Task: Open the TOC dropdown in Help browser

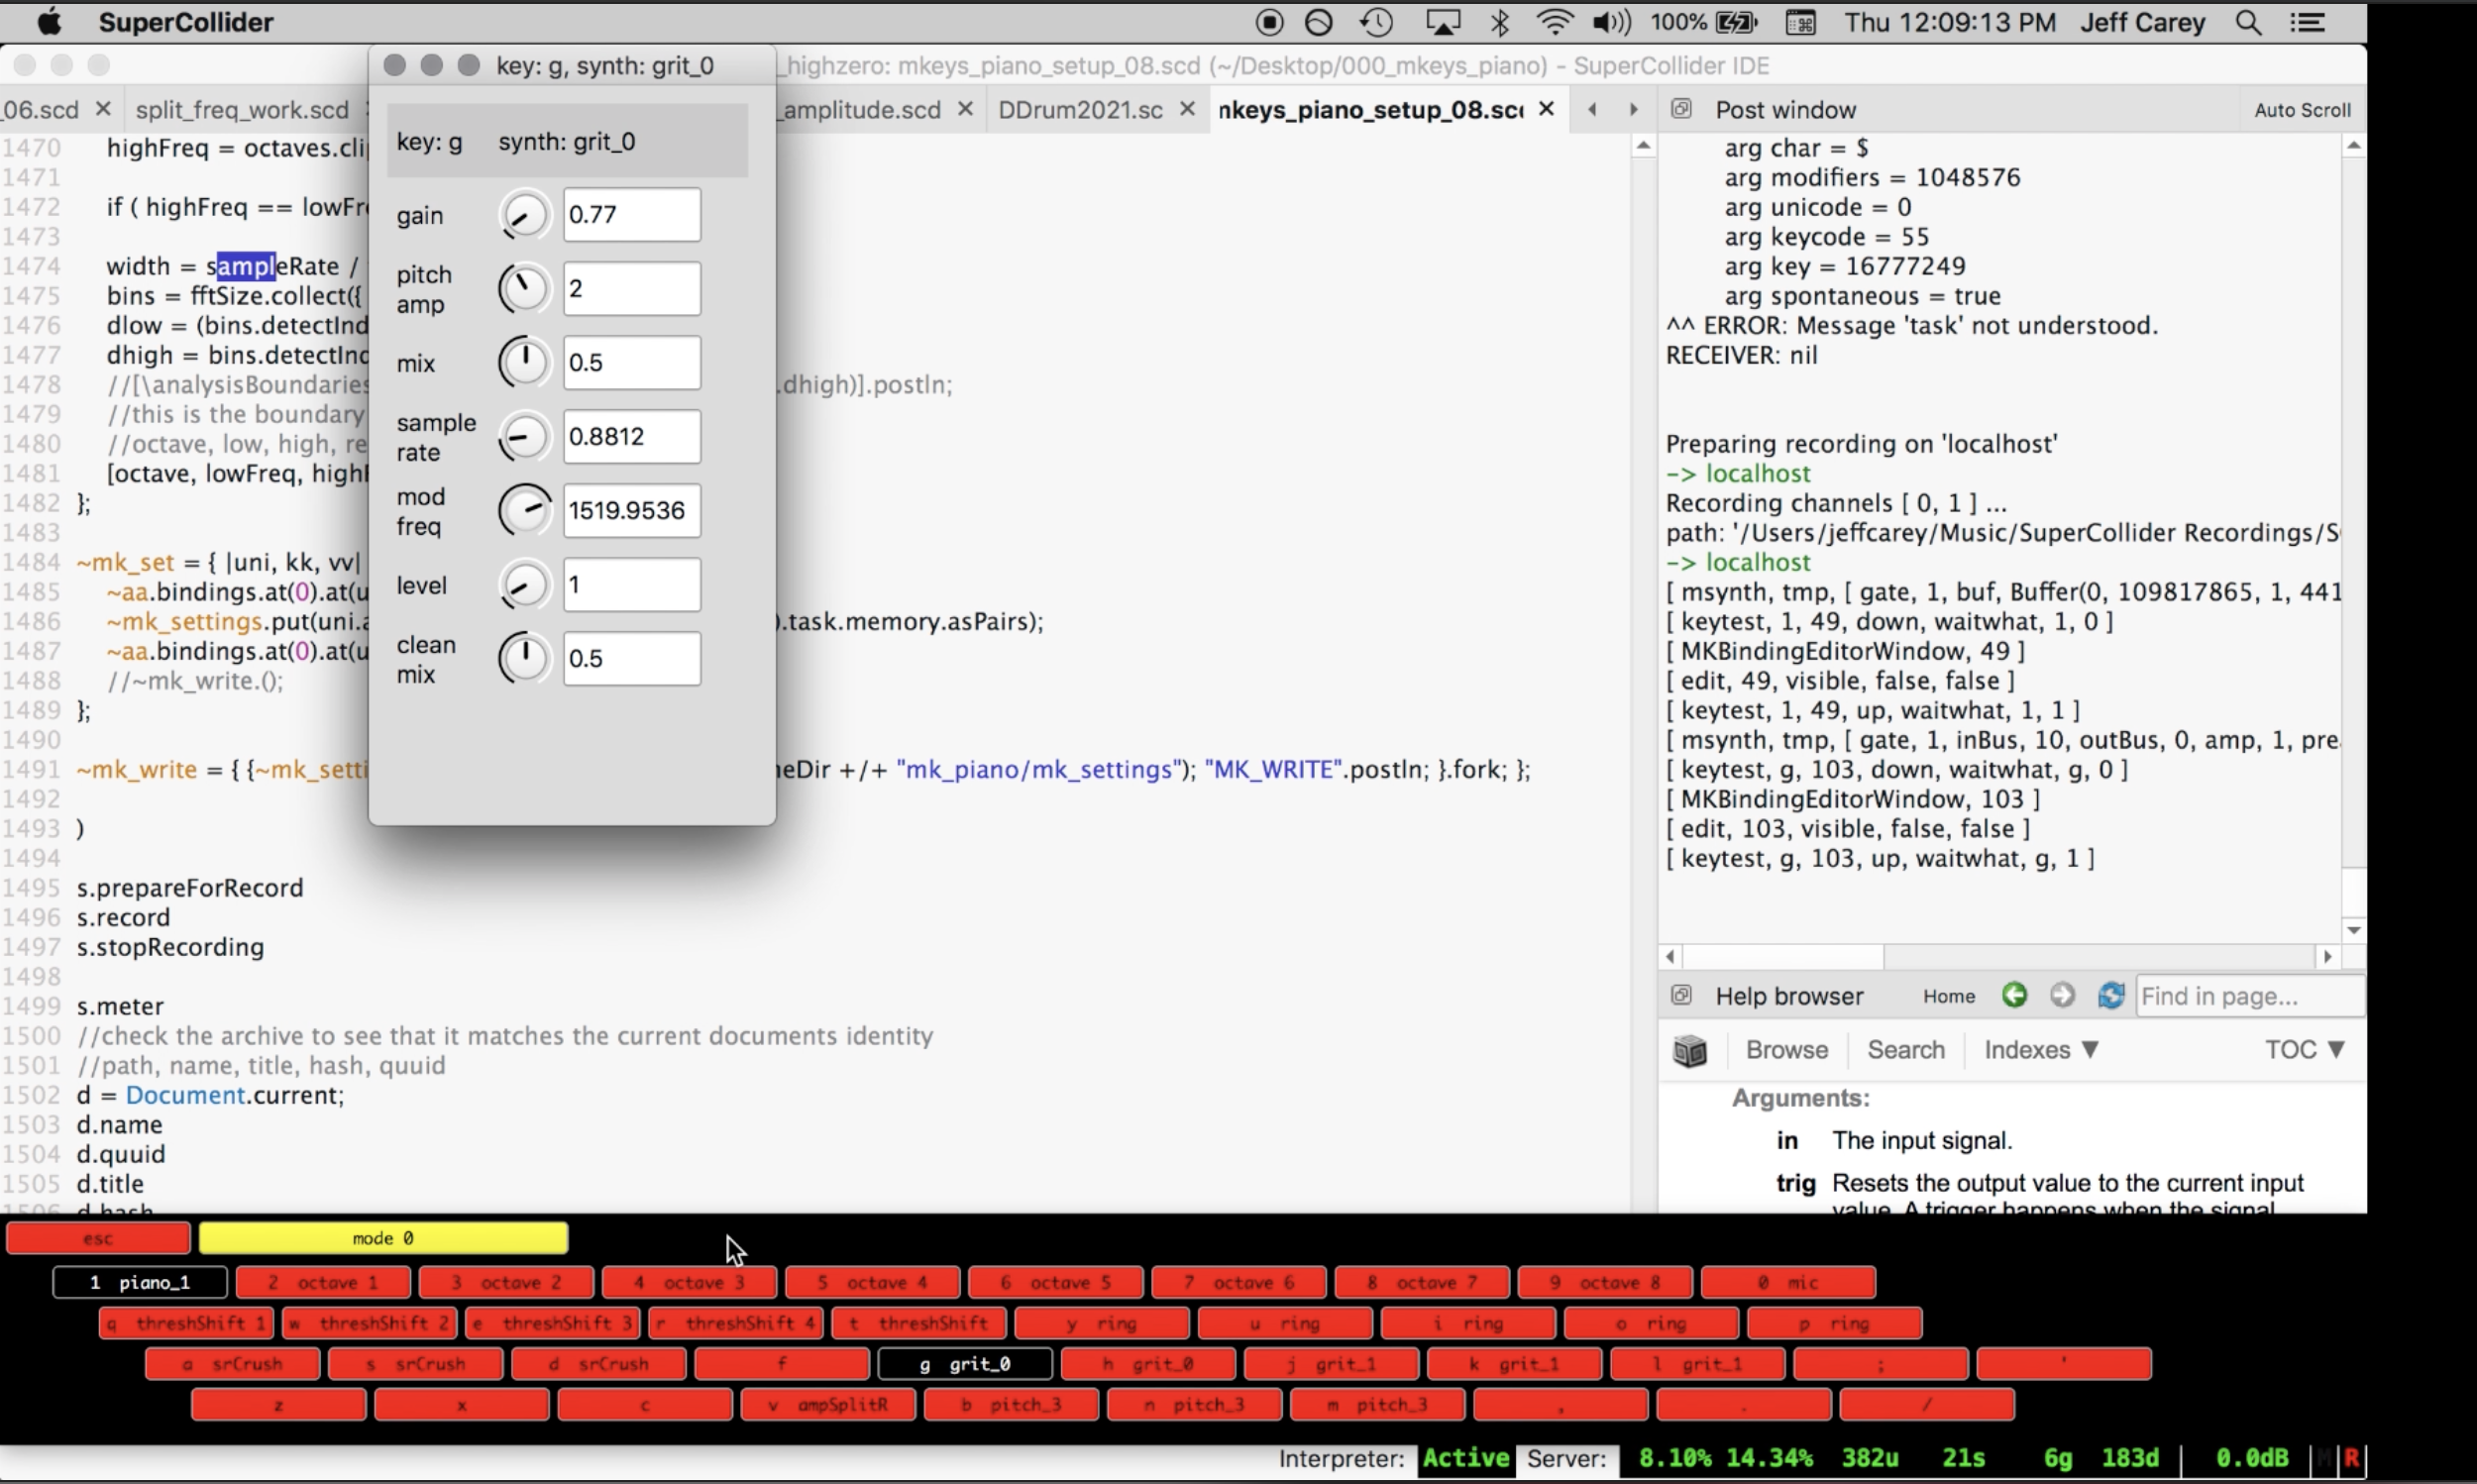Action: click(2305, 1050)
